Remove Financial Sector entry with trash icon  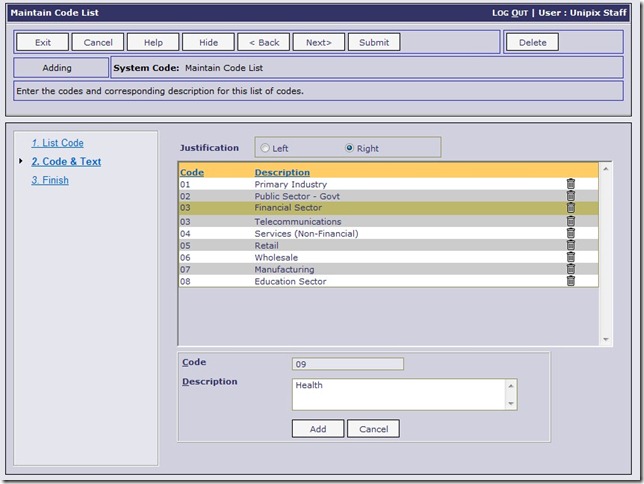pyautogui.click(x=571, y=208)
